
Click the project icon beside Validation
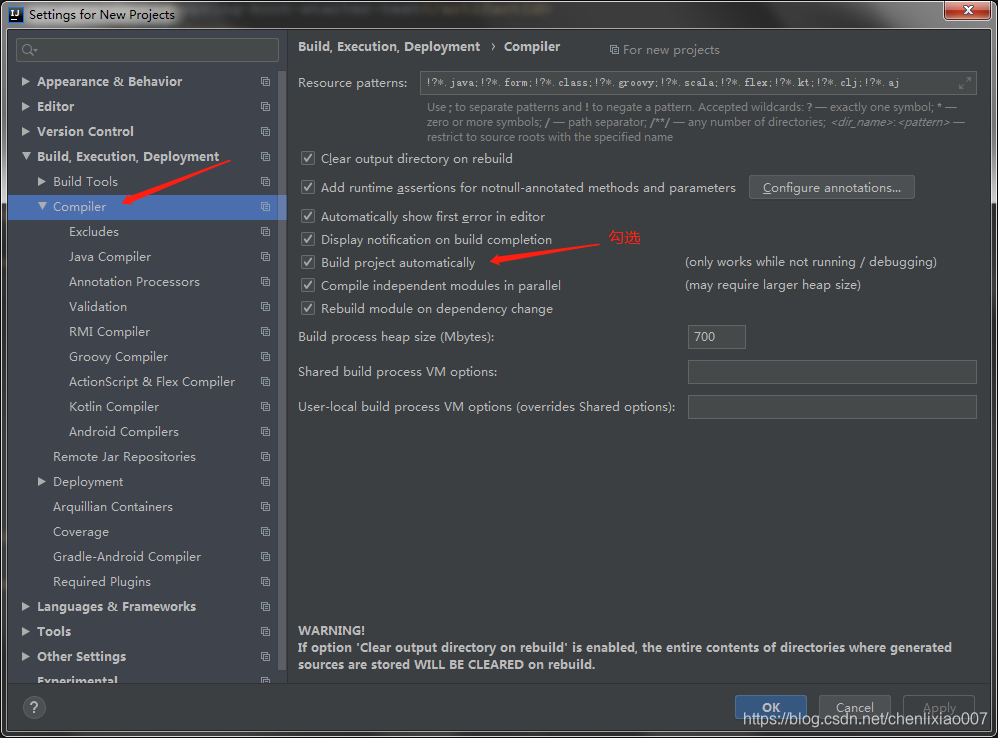click(x=265, y=307)
